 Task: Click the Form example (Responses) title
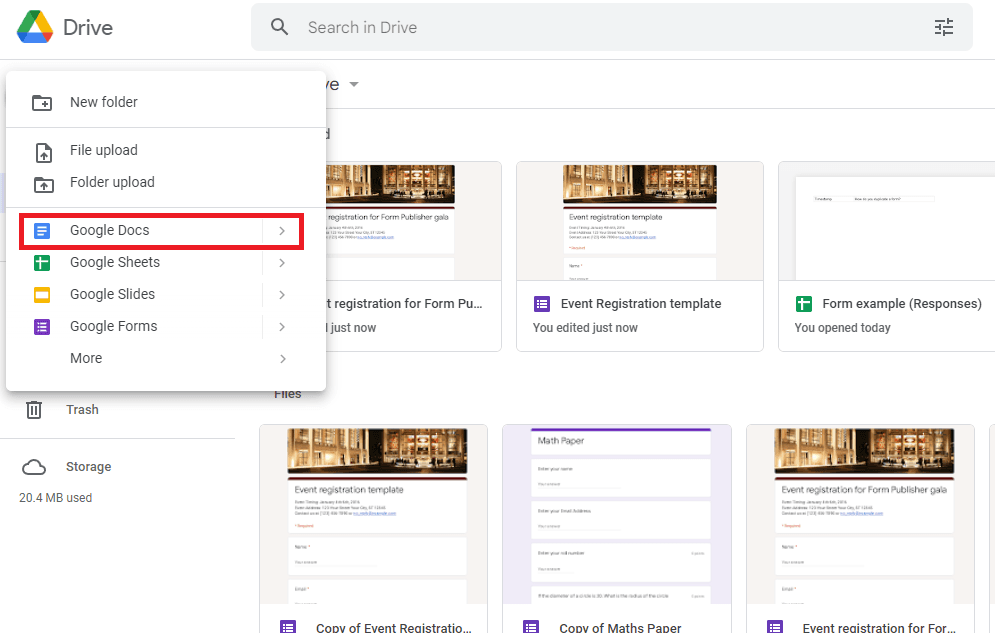[902, 304]
